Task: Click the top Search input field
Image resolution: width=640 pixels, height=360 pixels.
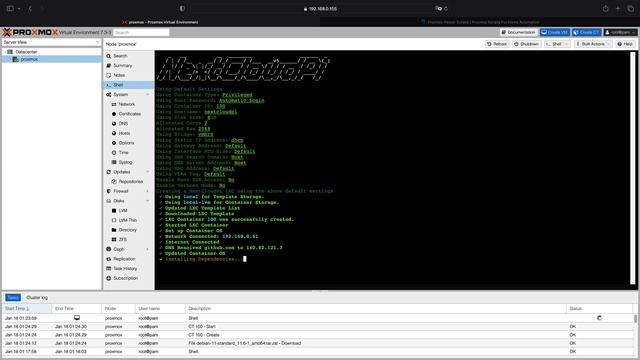Action: 141,32
